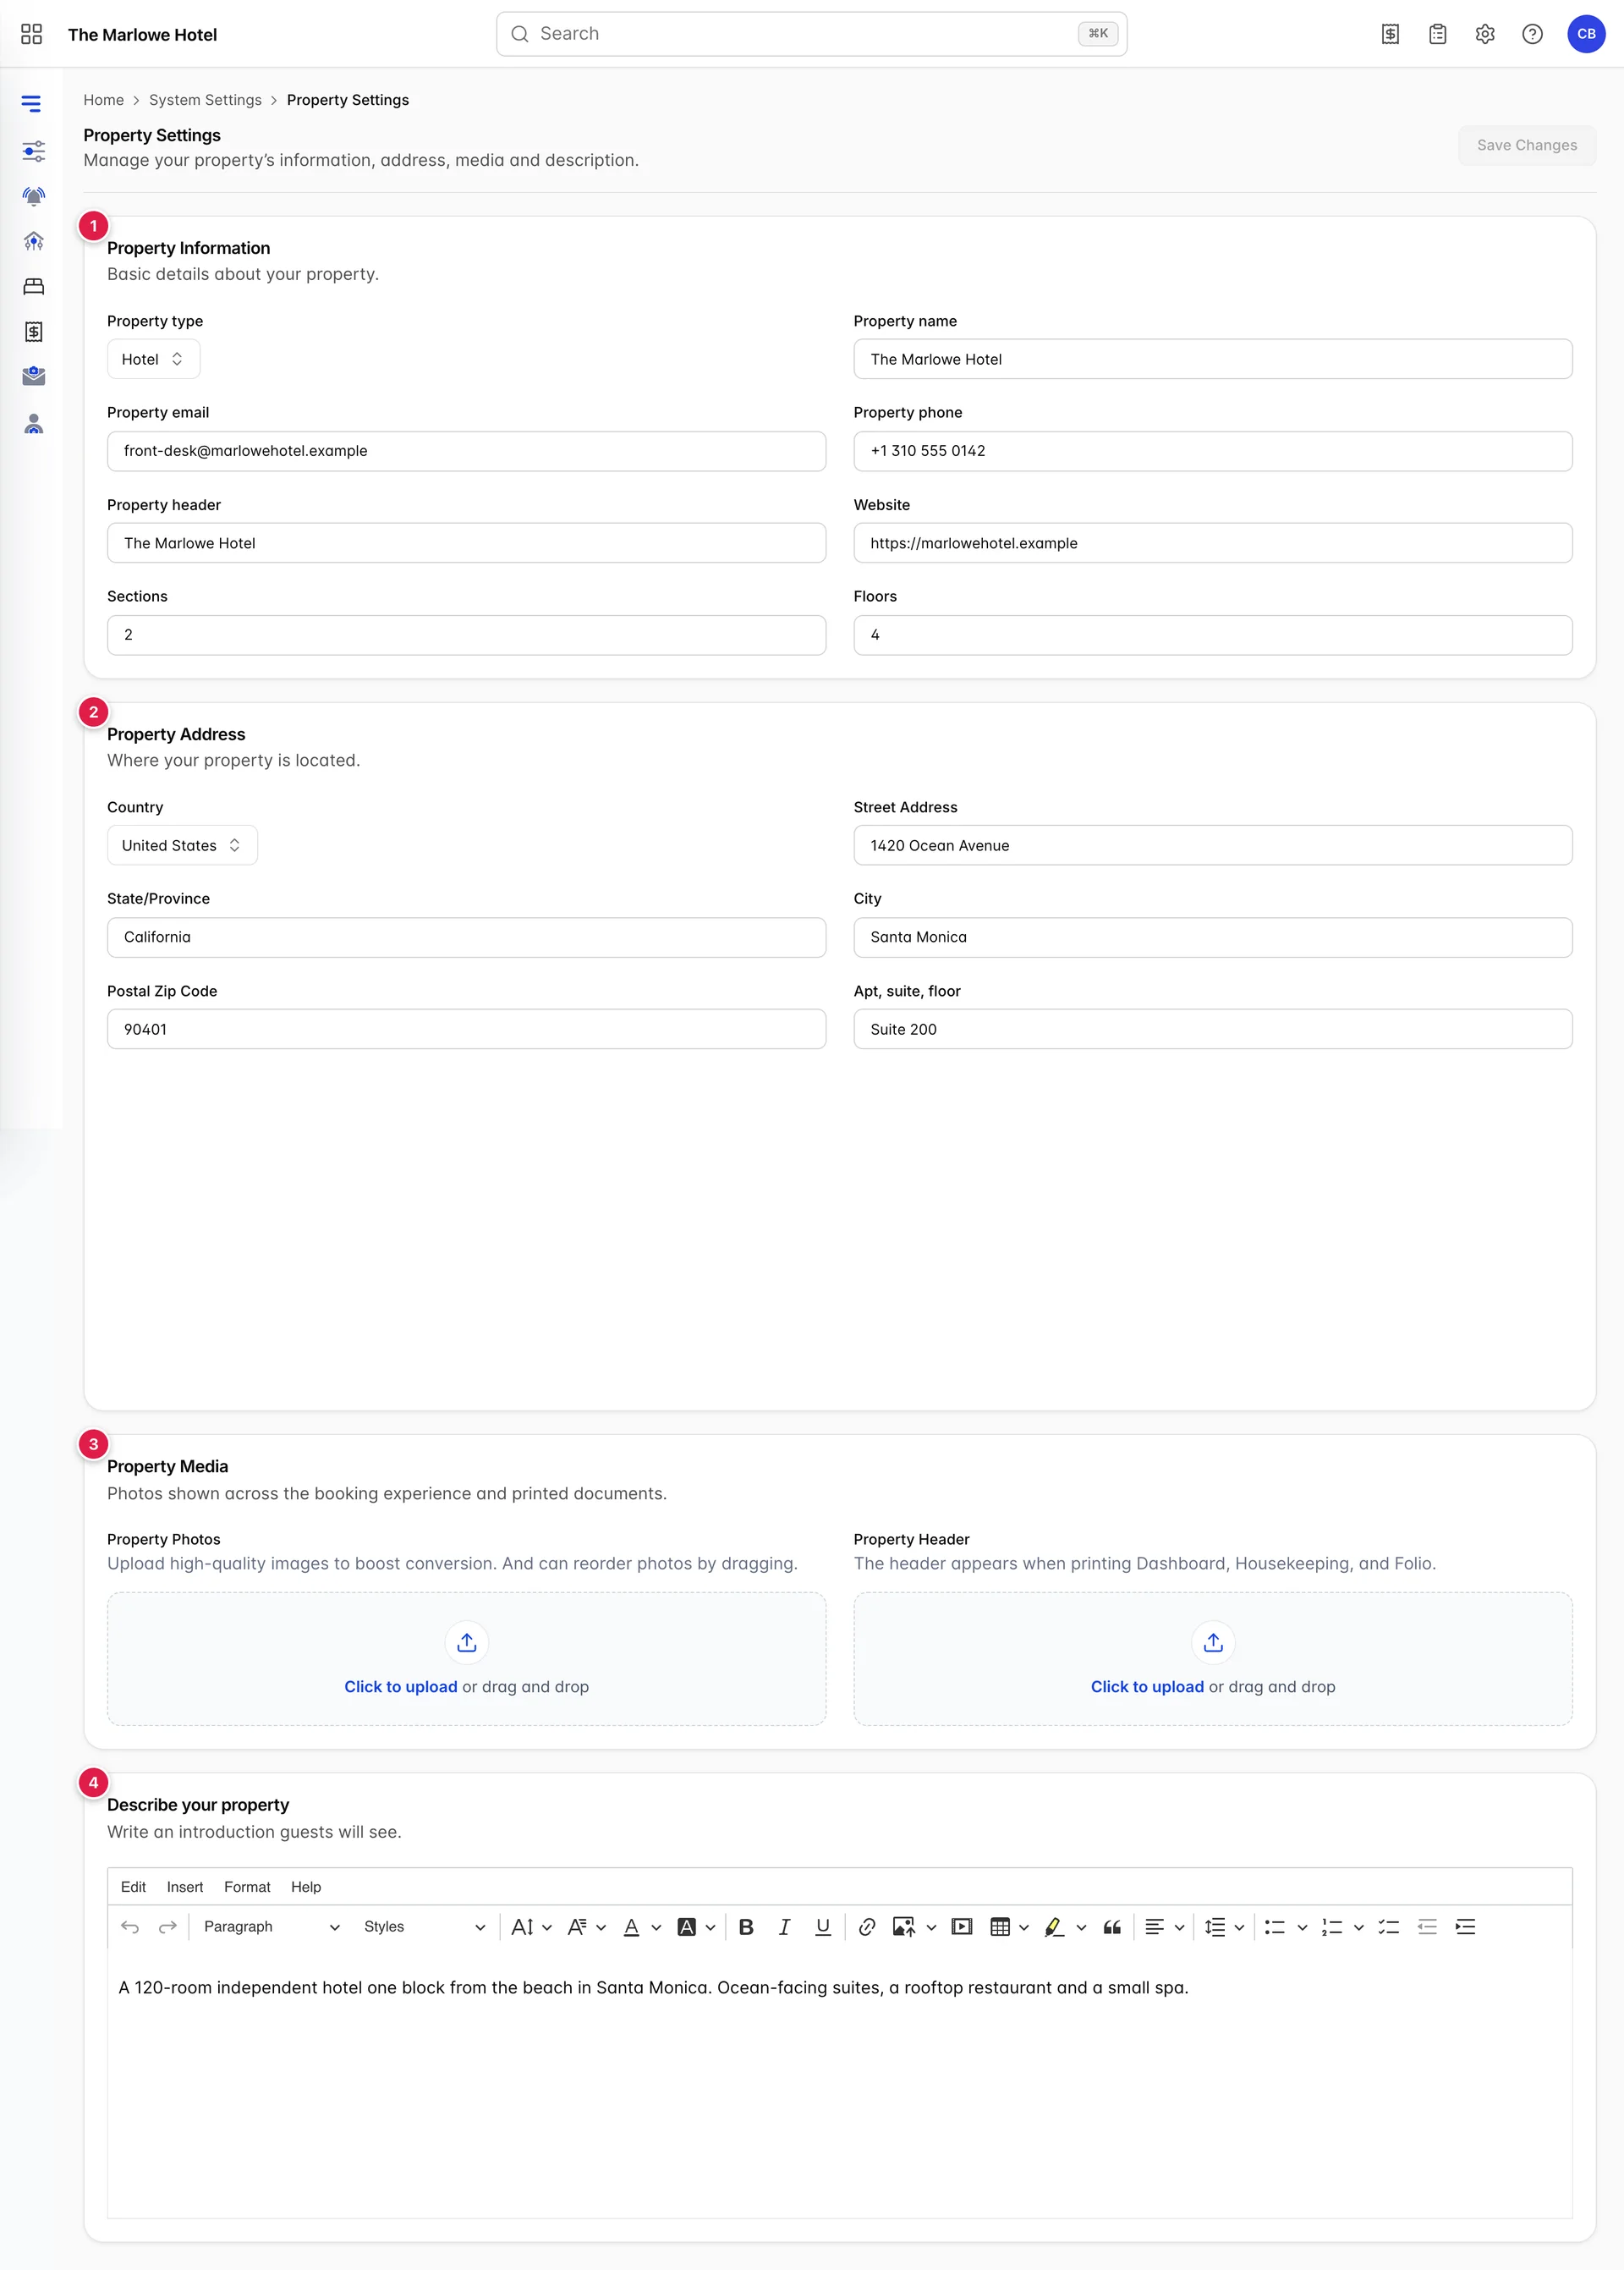Go to the System Settings breadcrumb
This screenshot has height=2270, width=1624.
pos(205,100)
